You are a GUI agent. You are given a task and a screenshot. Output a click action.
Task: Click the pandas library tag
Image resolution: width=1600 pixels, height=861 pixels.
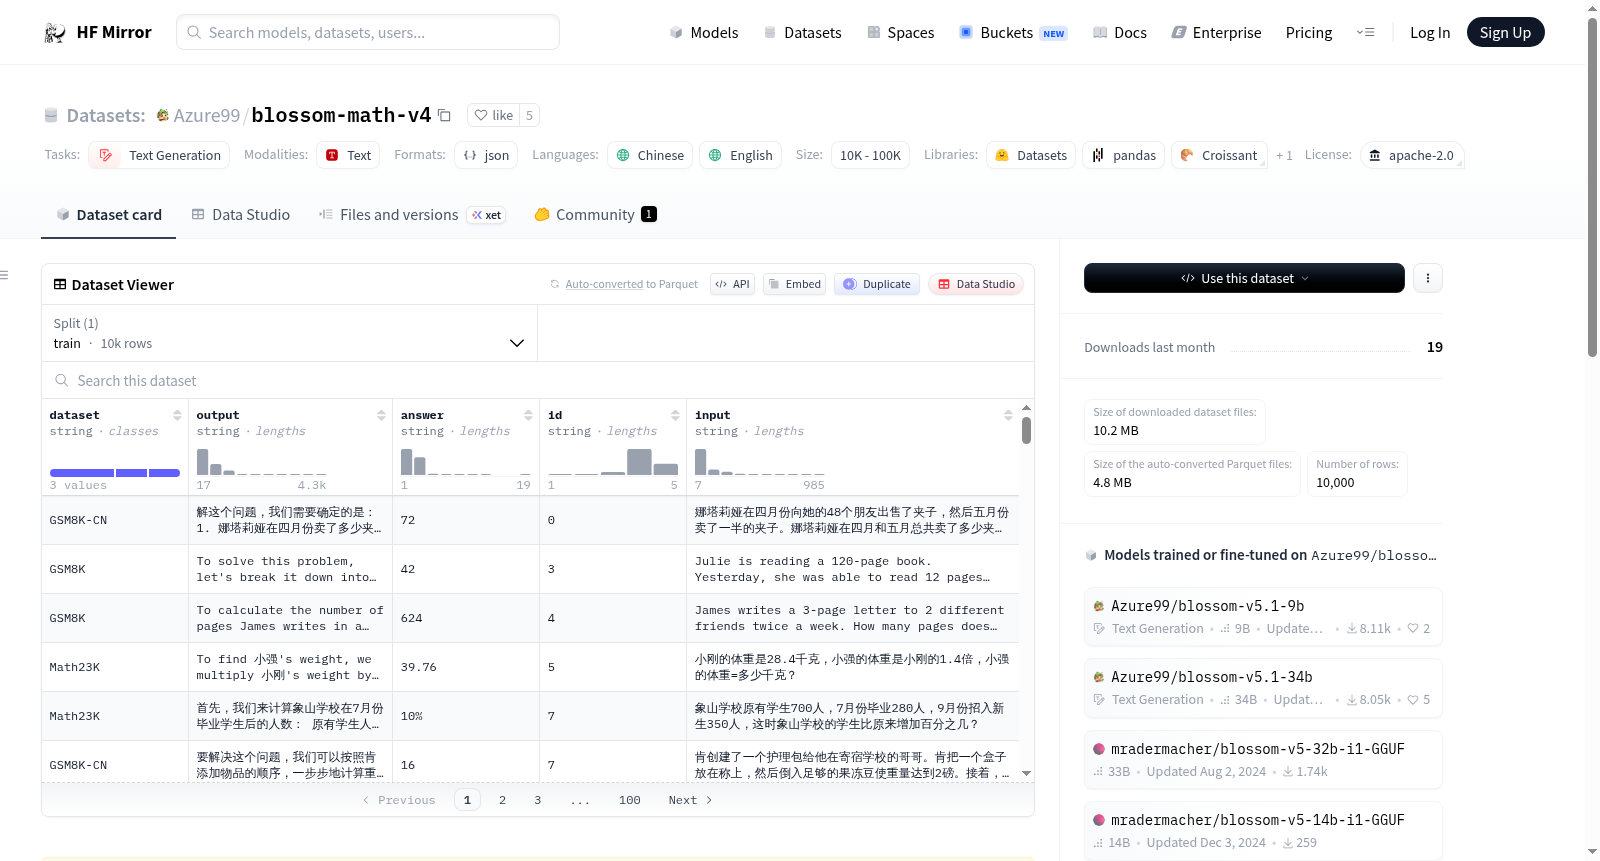coord(1123,155)
